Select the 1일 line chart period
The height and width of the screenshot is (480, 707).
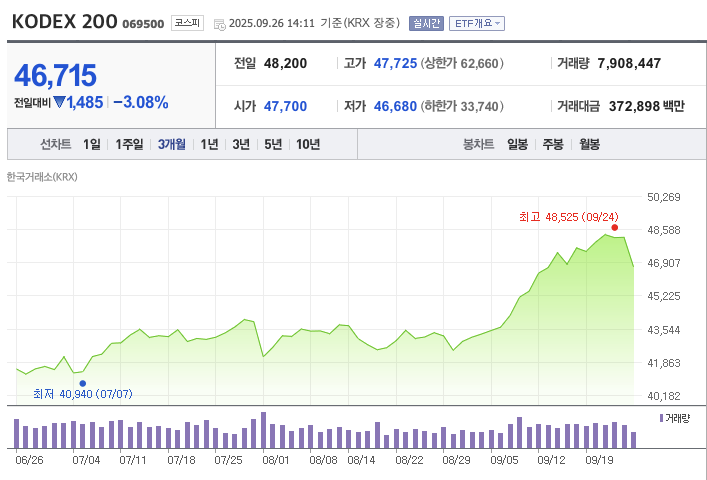pos(92,144)
